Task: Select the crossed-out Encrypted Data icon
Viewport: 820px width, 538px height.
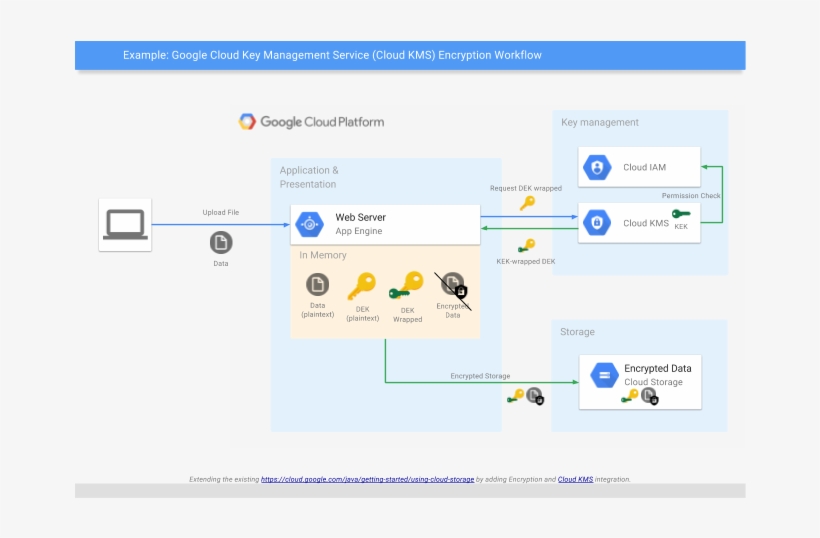Action: pyautogui.click(x=453, y=287)
